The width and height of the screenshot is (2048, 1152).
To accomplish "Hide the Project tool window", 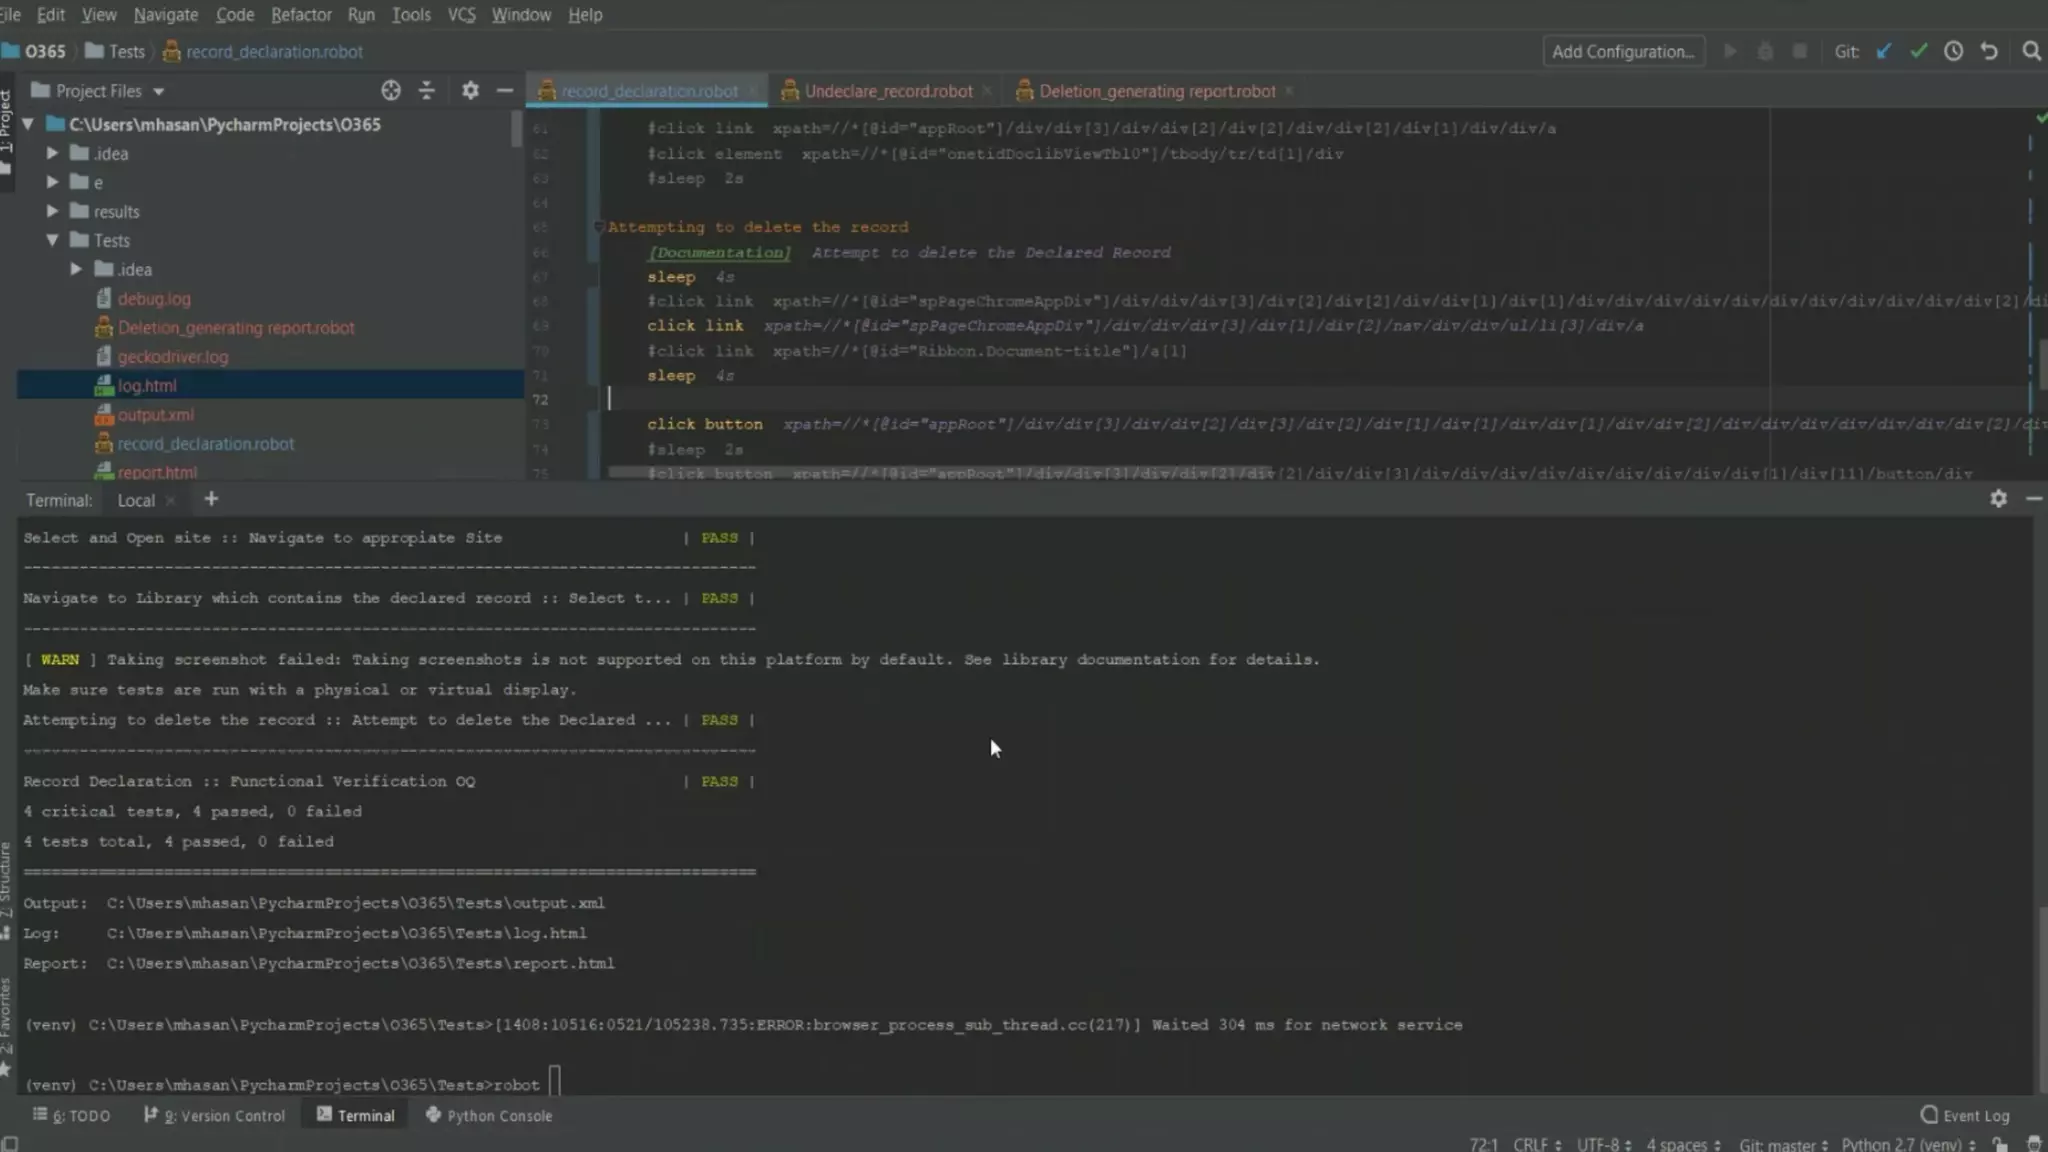I will click(x=505, y=90).
